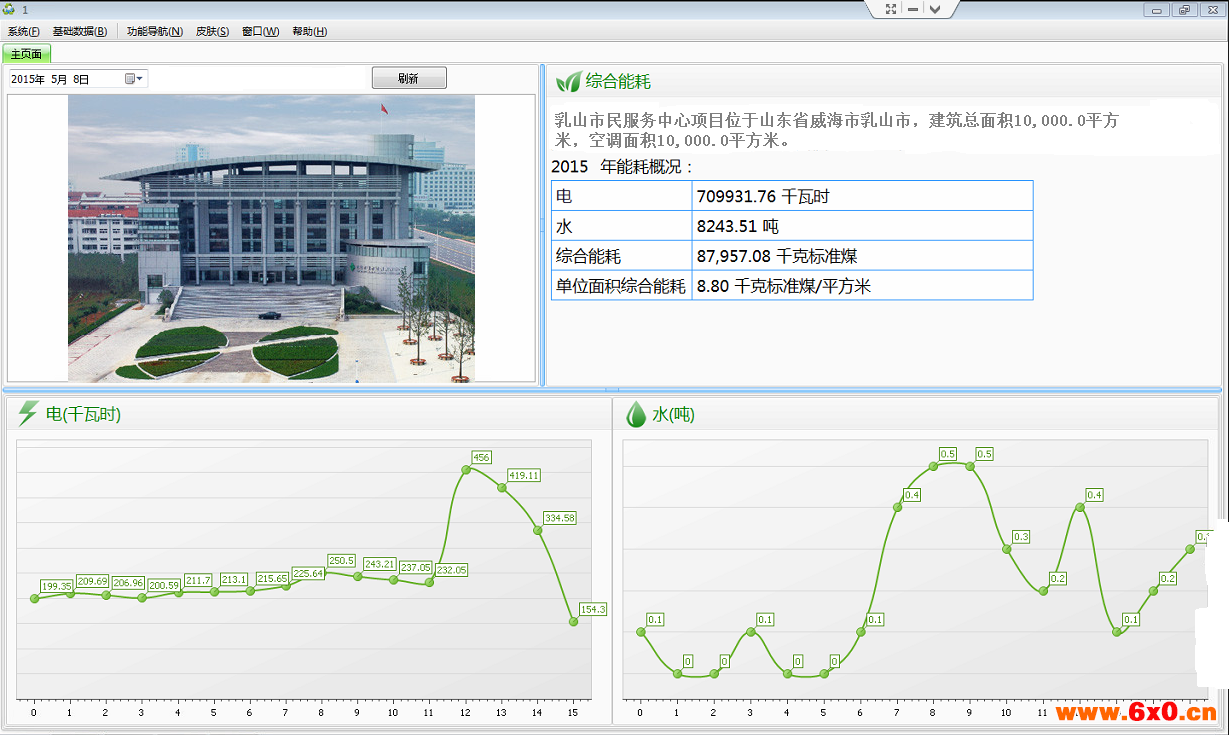Click the 水(吨) chart title
1229x735 pixels.
(673, 414)
